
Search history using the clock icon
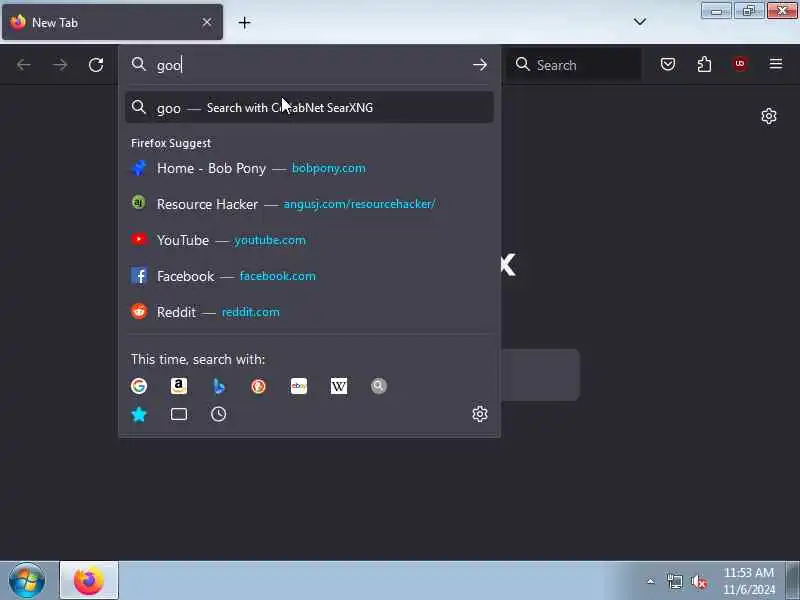(219, 414)
